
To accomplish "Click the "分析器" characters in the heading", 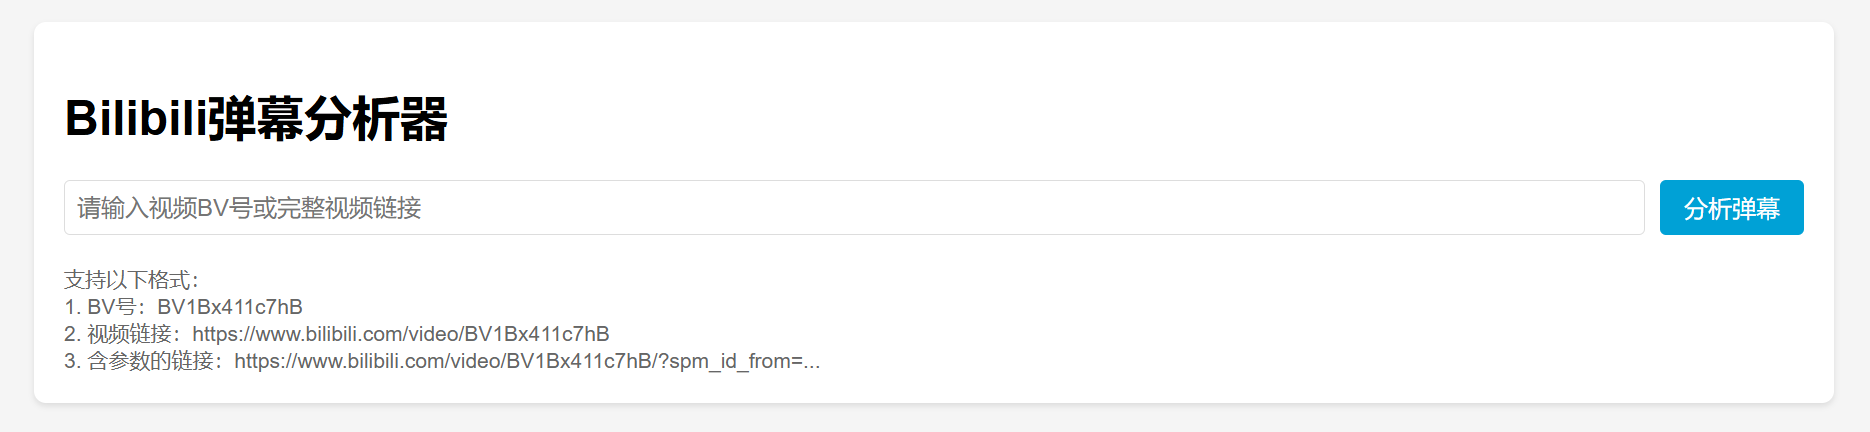I will click(376, 119).
